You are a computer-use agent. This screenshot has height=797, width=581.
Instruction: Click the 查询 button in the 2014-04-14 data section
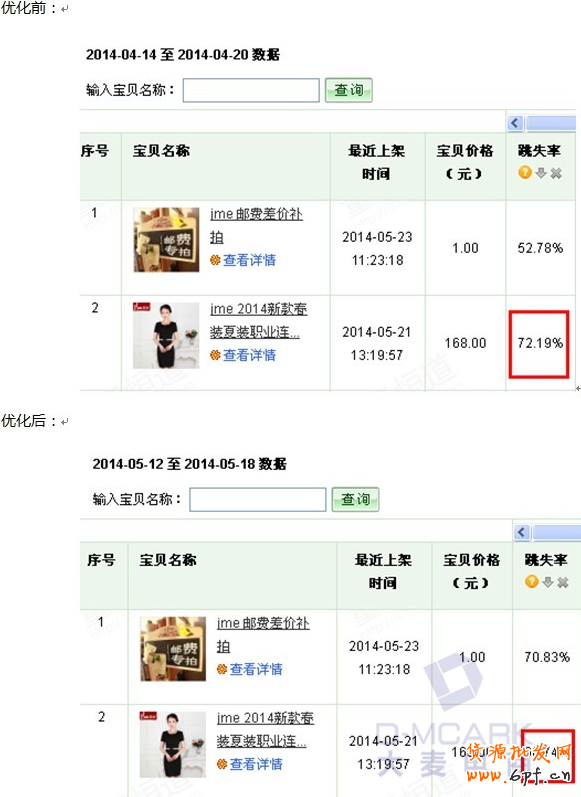pyautogui.click(x=349, y=90)
